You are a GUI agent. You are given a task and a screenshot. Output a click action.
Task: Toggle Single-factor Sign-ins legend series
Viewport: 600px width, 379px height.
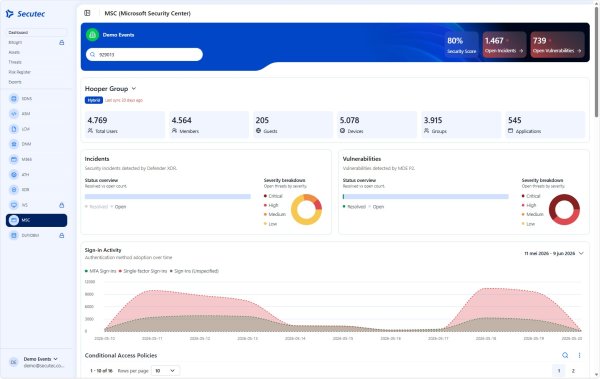pos(143,271)
